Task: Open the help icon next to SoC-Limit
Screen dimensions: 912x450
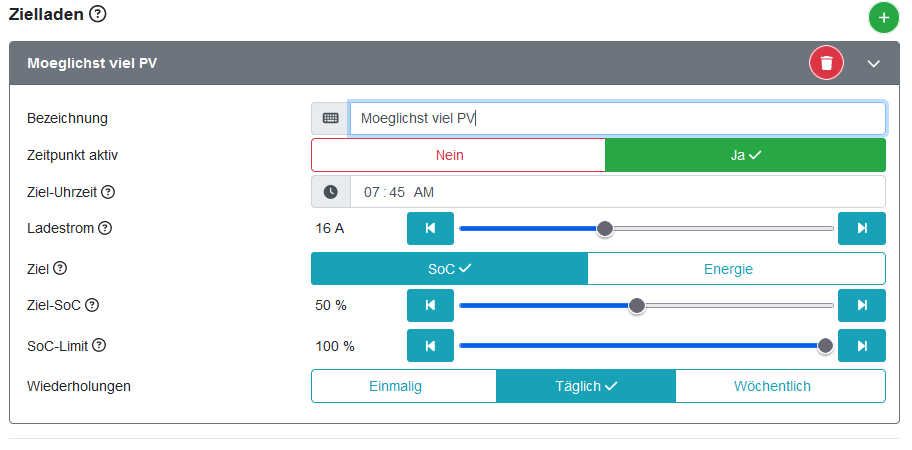Action: (99, 346)
